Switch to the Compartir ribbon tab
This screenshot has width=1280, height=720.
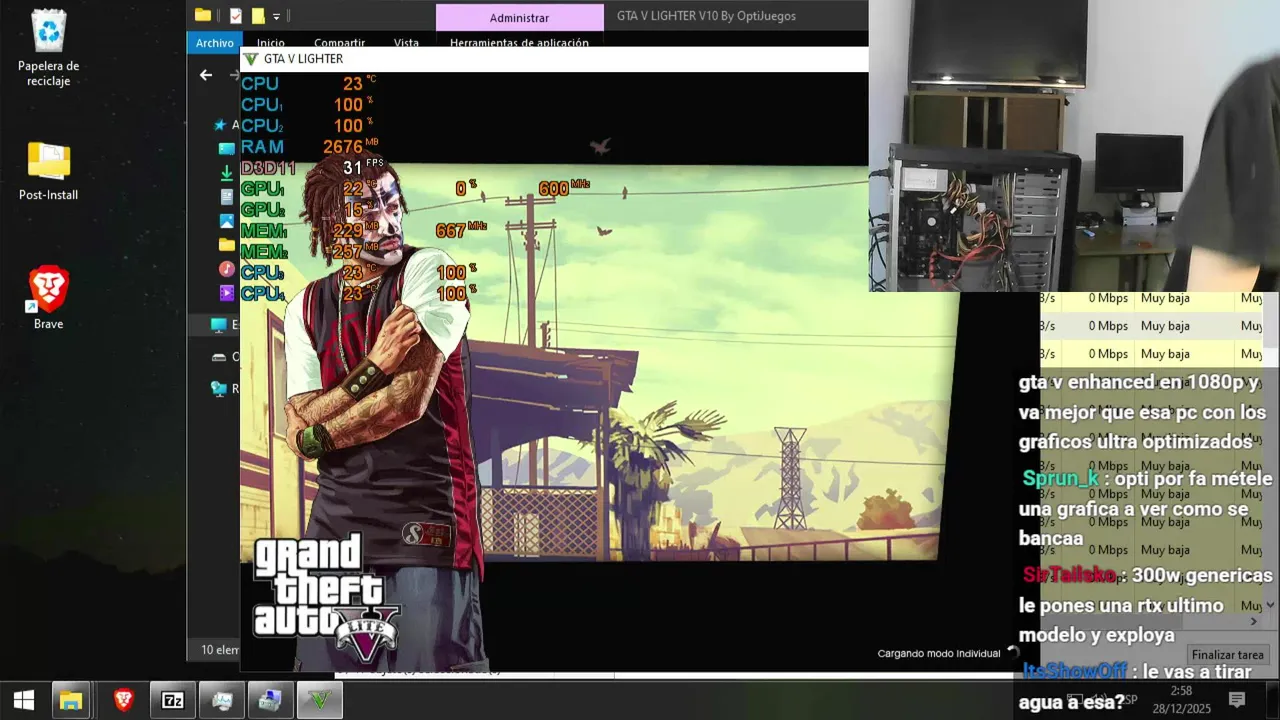tap(339, 43)
